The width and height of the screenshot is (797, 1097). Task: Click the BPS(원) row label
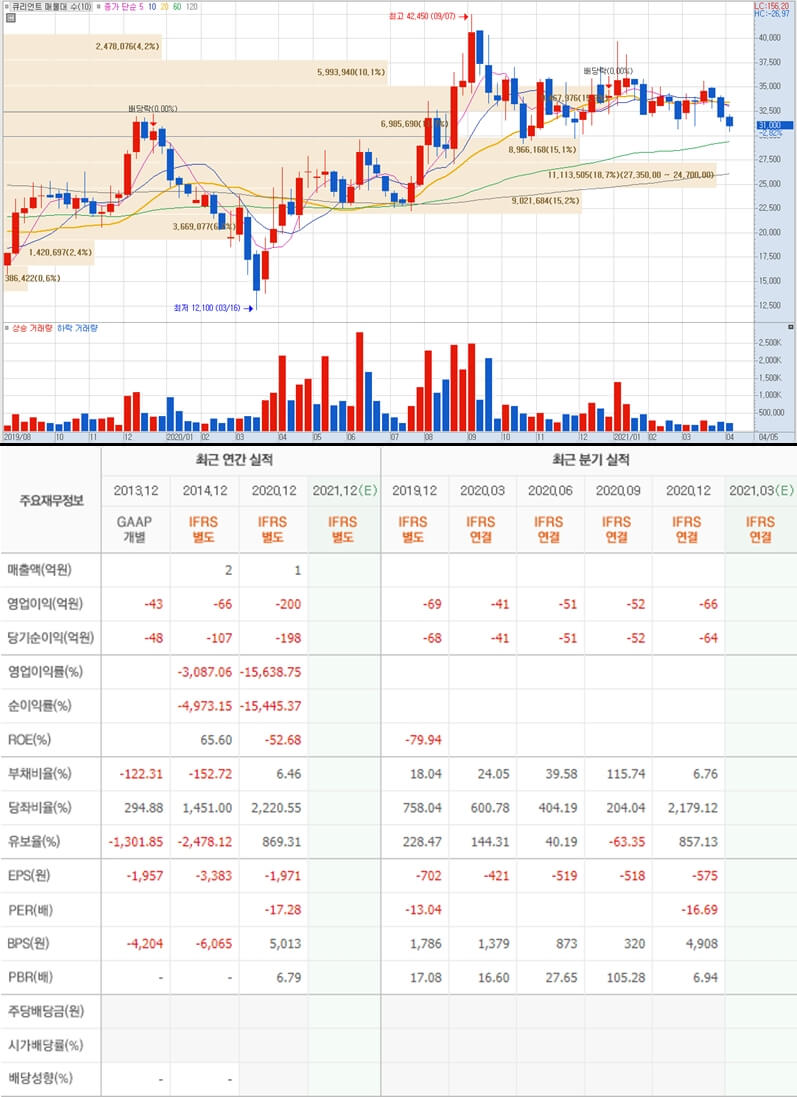tap(29, 943)
